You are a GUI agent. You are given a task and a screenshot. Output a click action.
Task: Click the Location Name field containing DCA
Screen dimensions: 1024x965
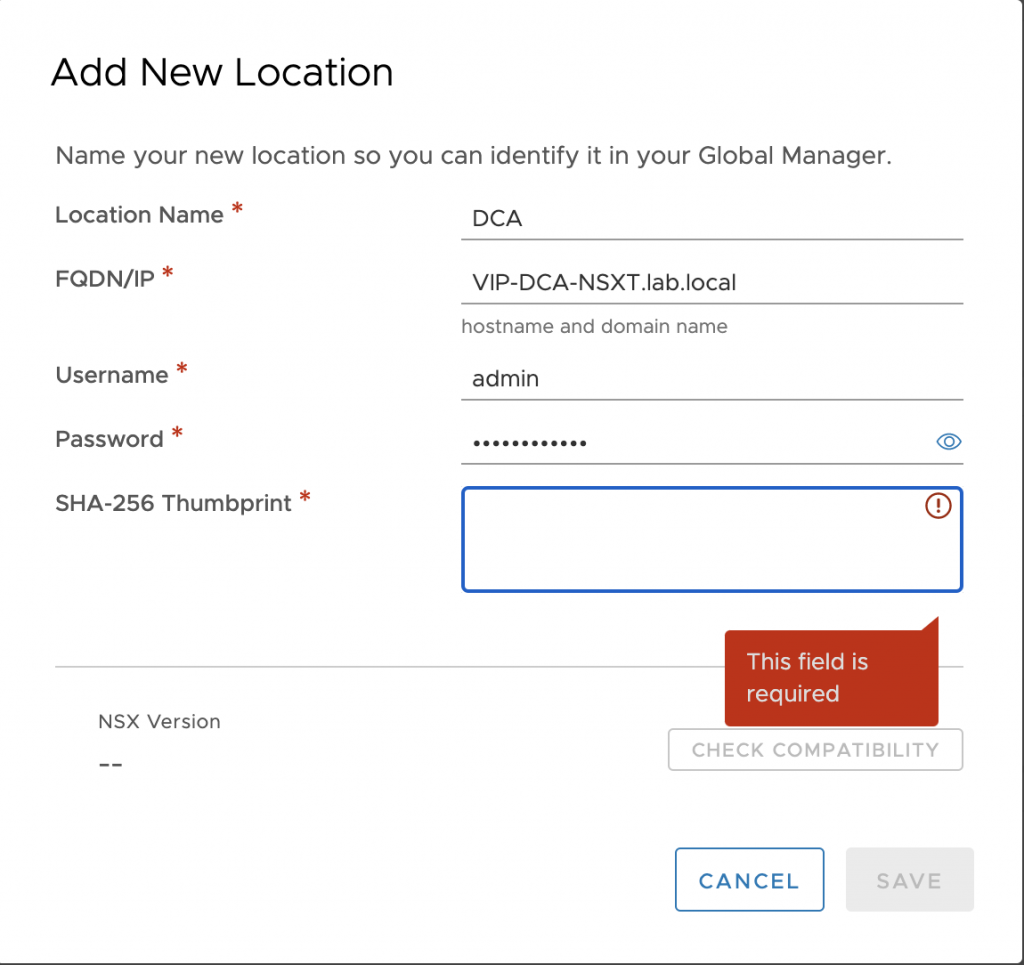(712, 219)
